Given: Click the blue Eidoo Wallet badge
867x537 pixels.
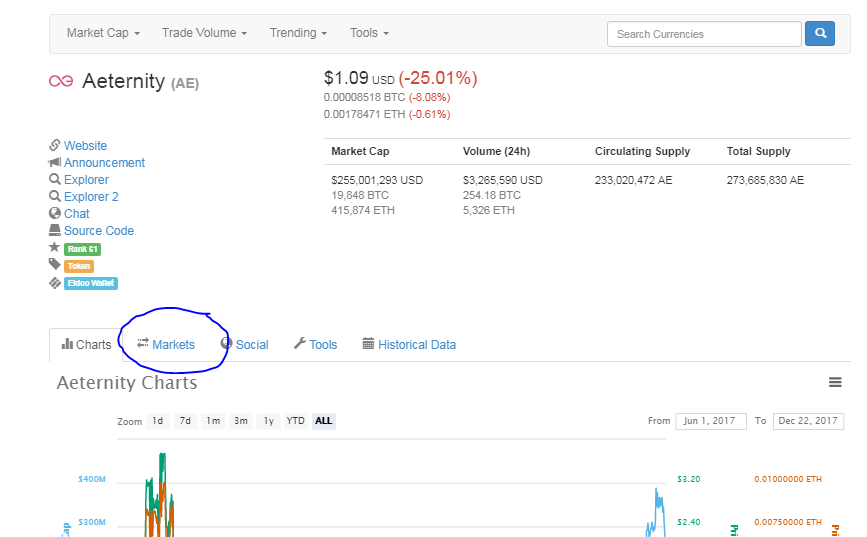Looking at the screenshot, I should coord(91,283).
